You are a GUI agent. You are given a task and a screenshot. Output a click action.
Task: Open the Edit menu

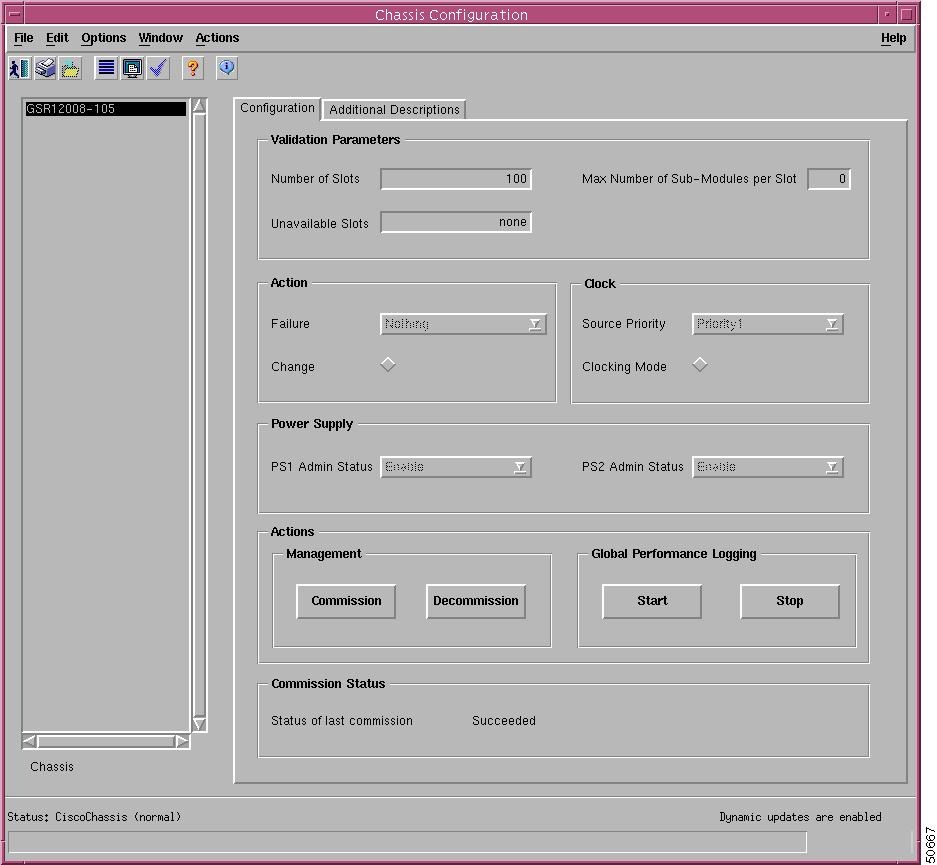point(57,38)
